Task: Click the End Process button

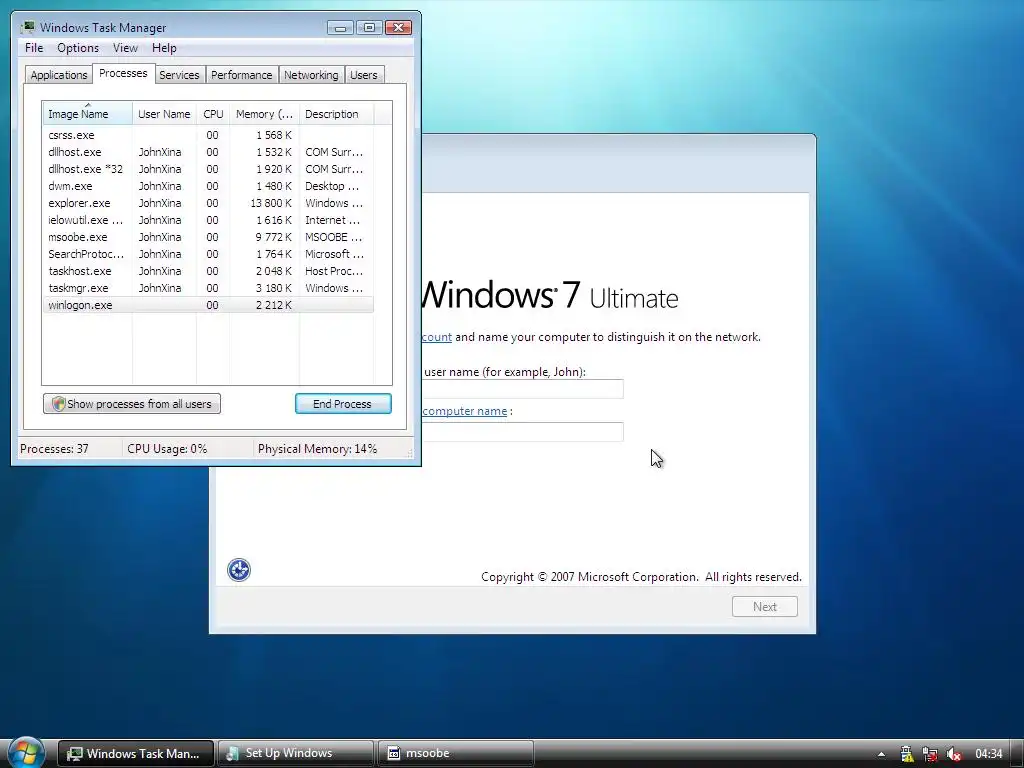Action: [343, 404]
